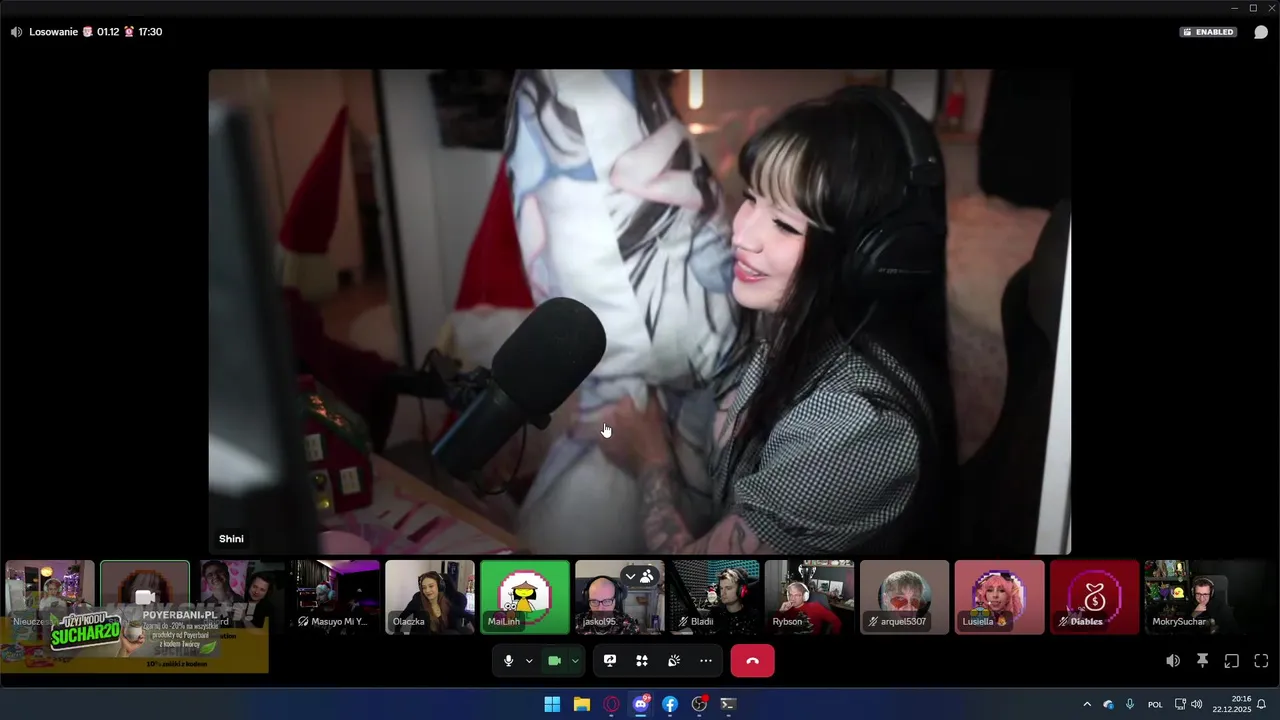Select Diables' participant tile
This screenshot has height=720, width=1280.
coord(1095,597)
